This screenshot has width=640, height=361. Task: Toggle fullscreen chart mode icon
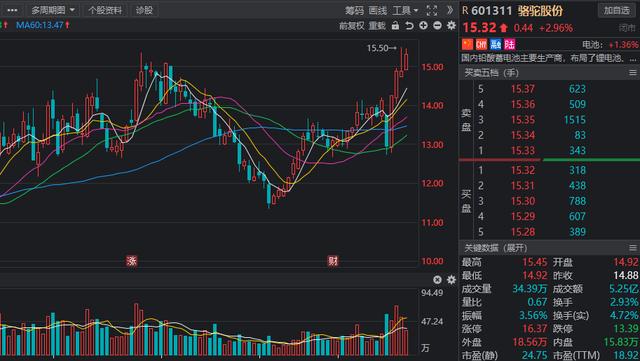pos(431,11)
